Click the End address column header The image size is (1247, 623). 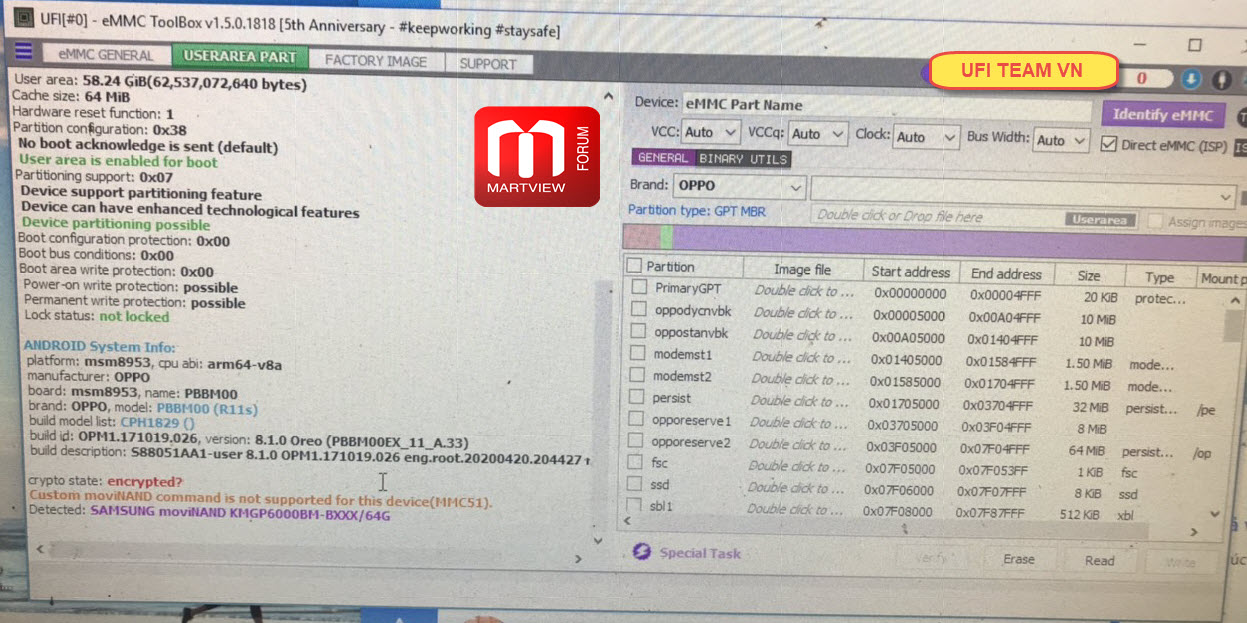pos(1005,274)
